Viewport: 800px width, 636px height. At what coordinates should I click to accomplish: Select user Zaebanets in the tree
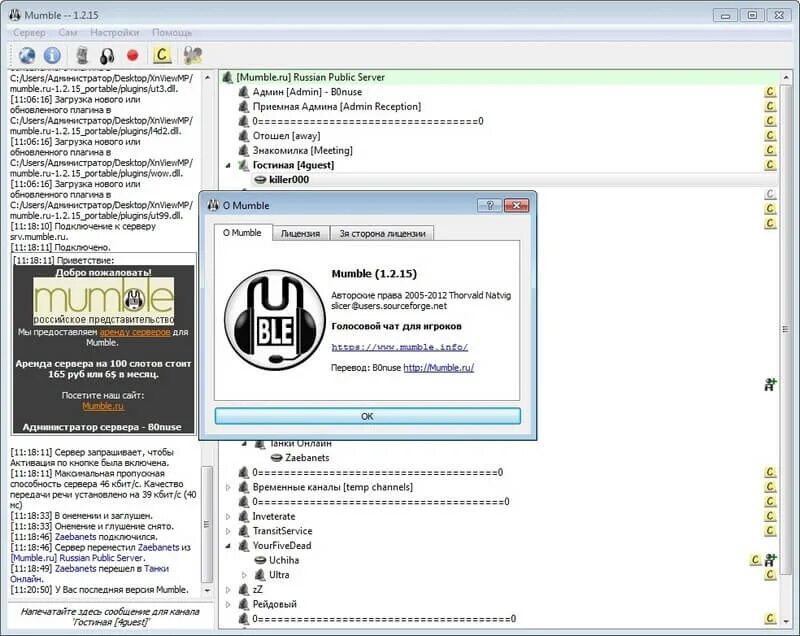pyautogui.click(x=307, y=457)
